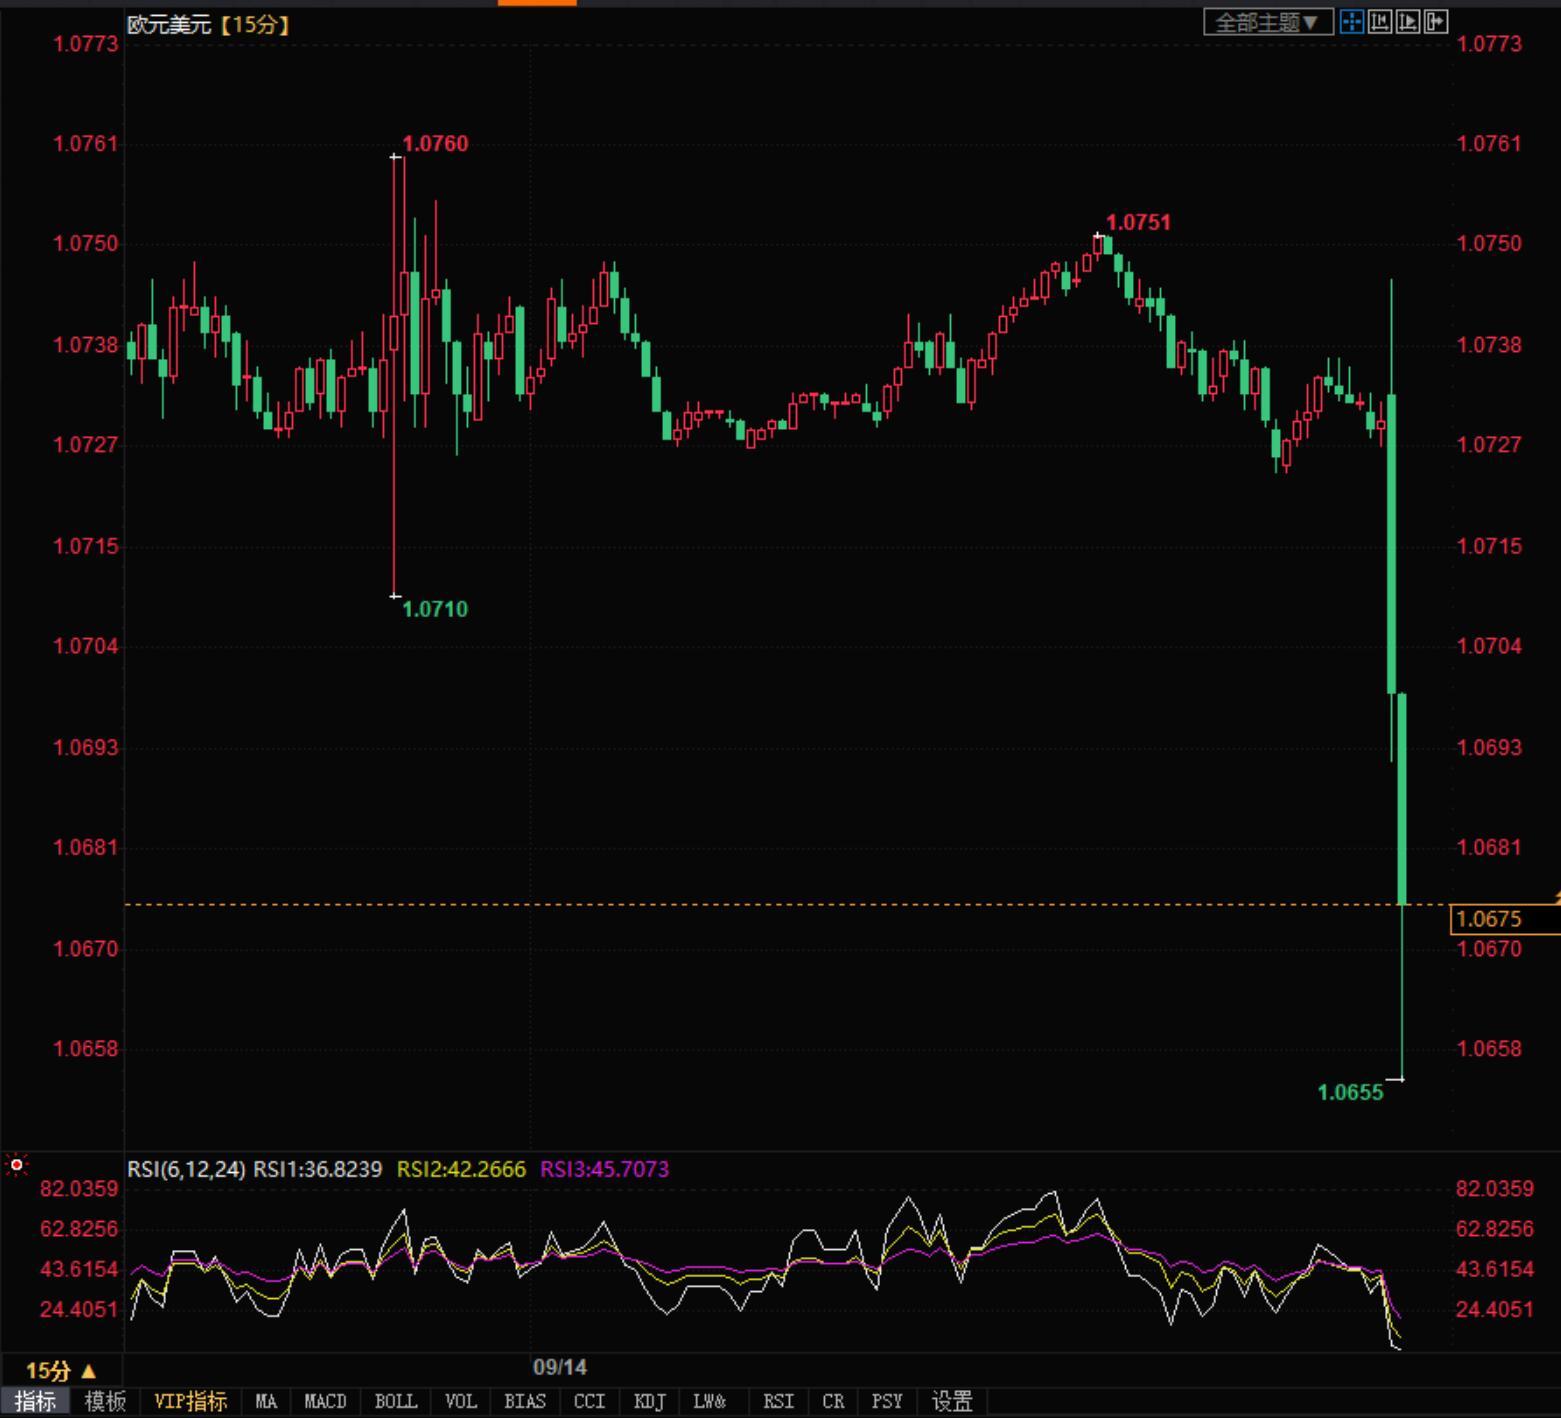
Task: Apply the BOLL indicator
Action: [395, 1402]
